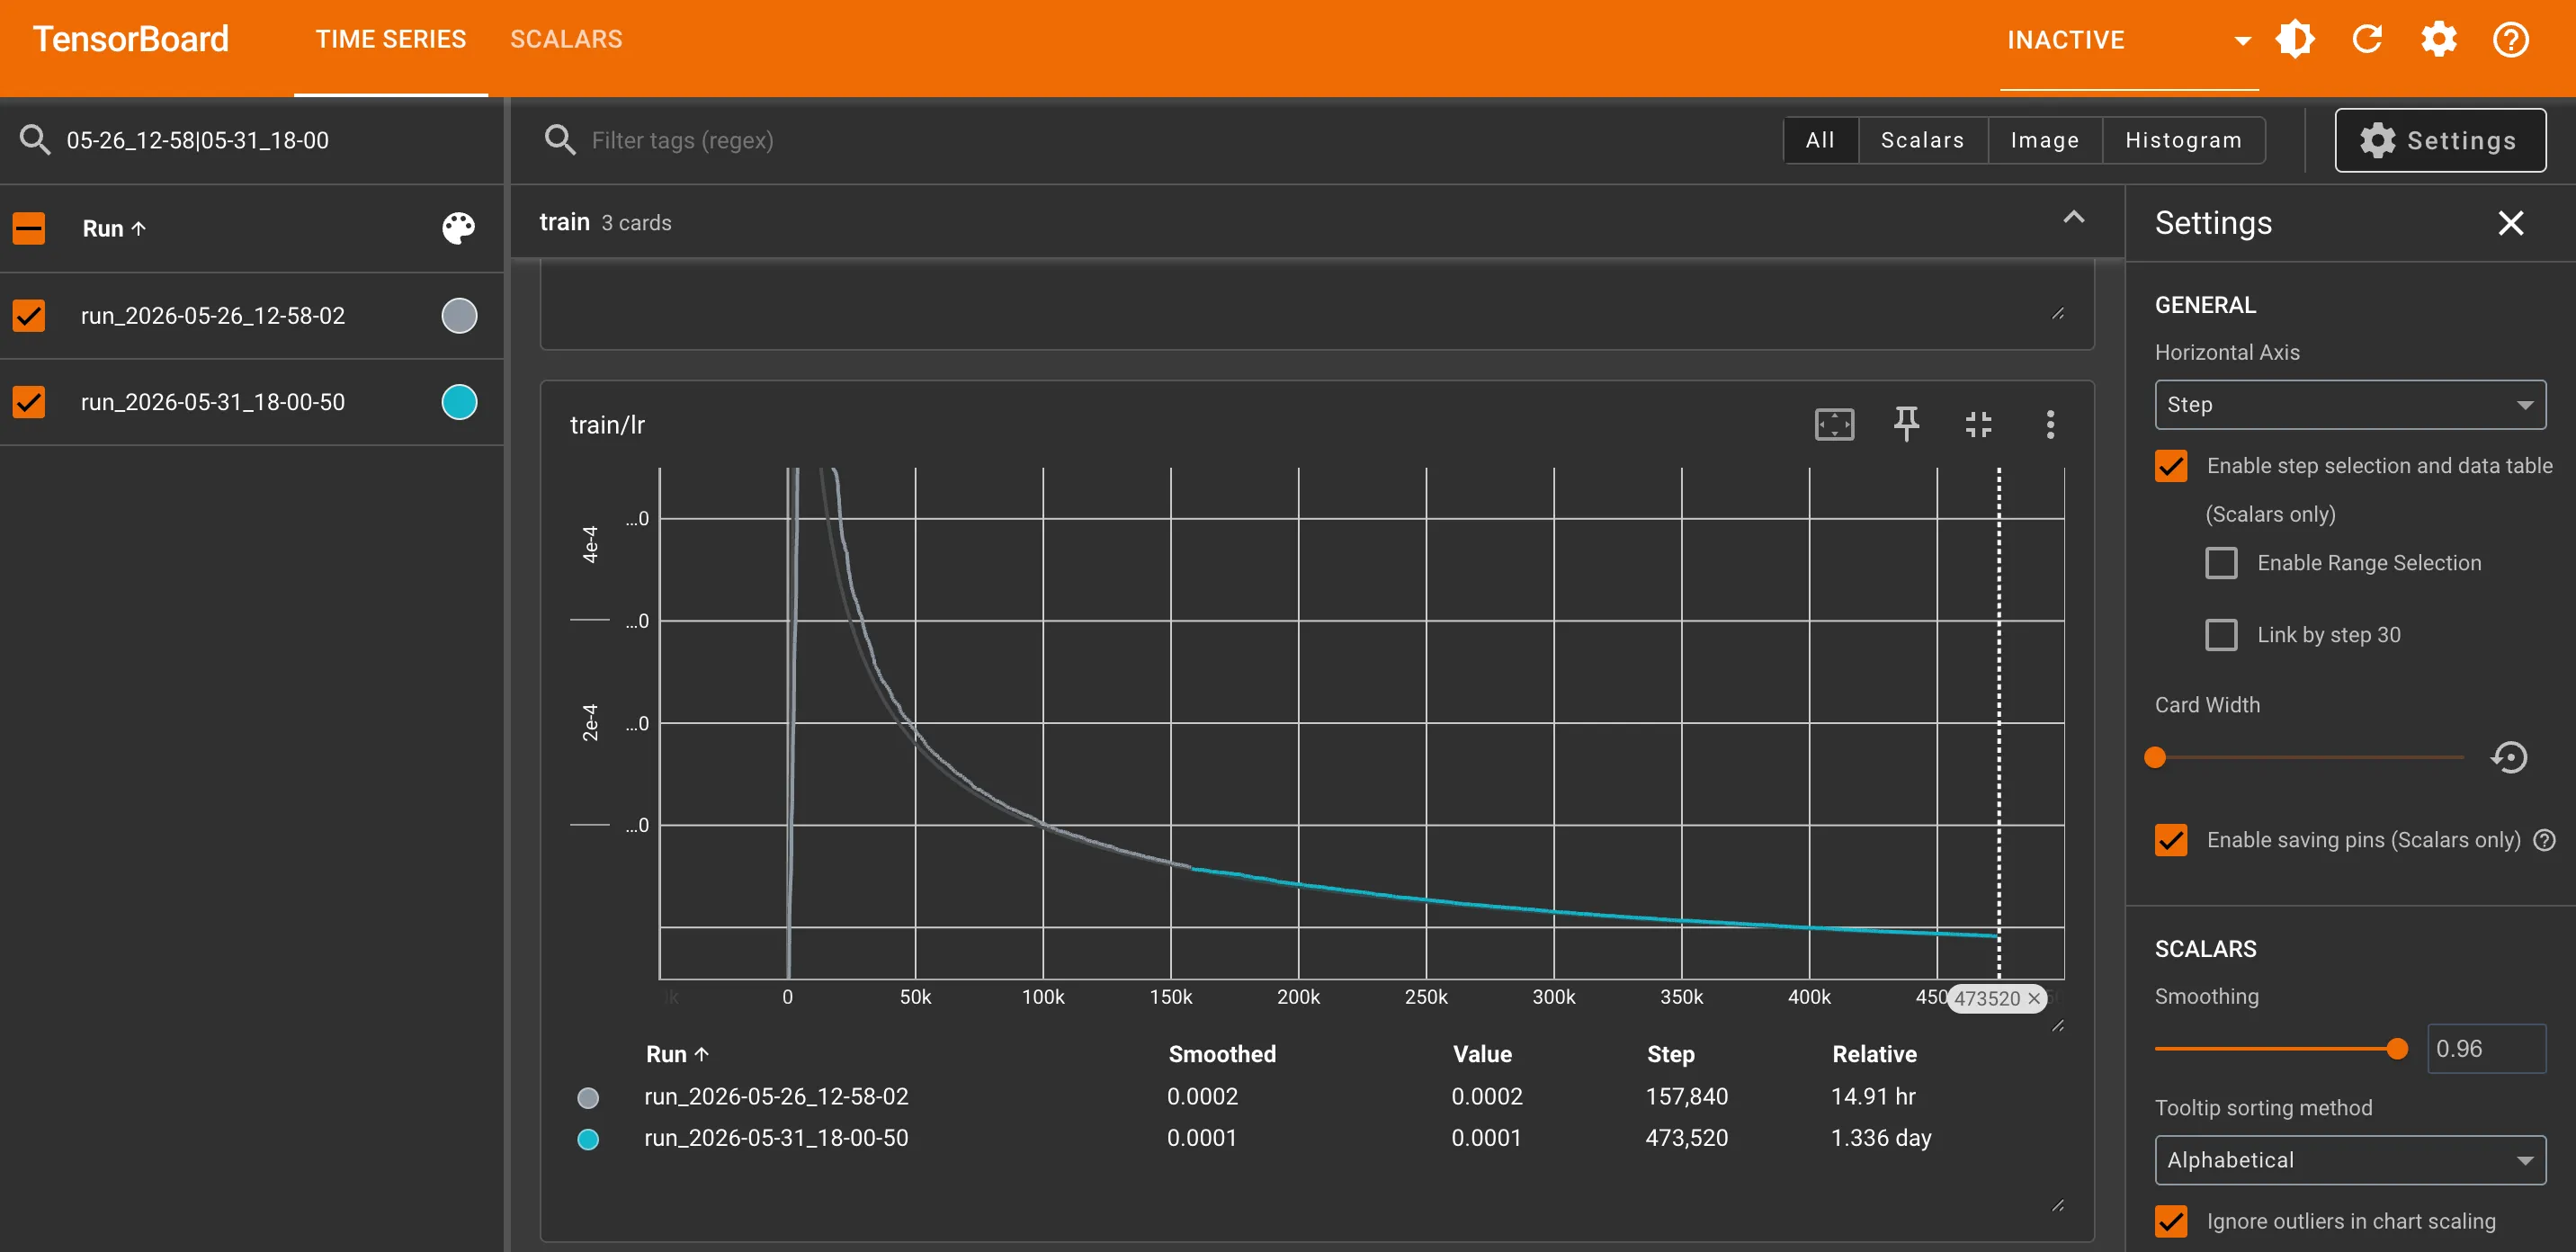This screenshot has width=2576, height=1252.
Task: Toggle all runs checkbox in header
Action: pos(29,228)
